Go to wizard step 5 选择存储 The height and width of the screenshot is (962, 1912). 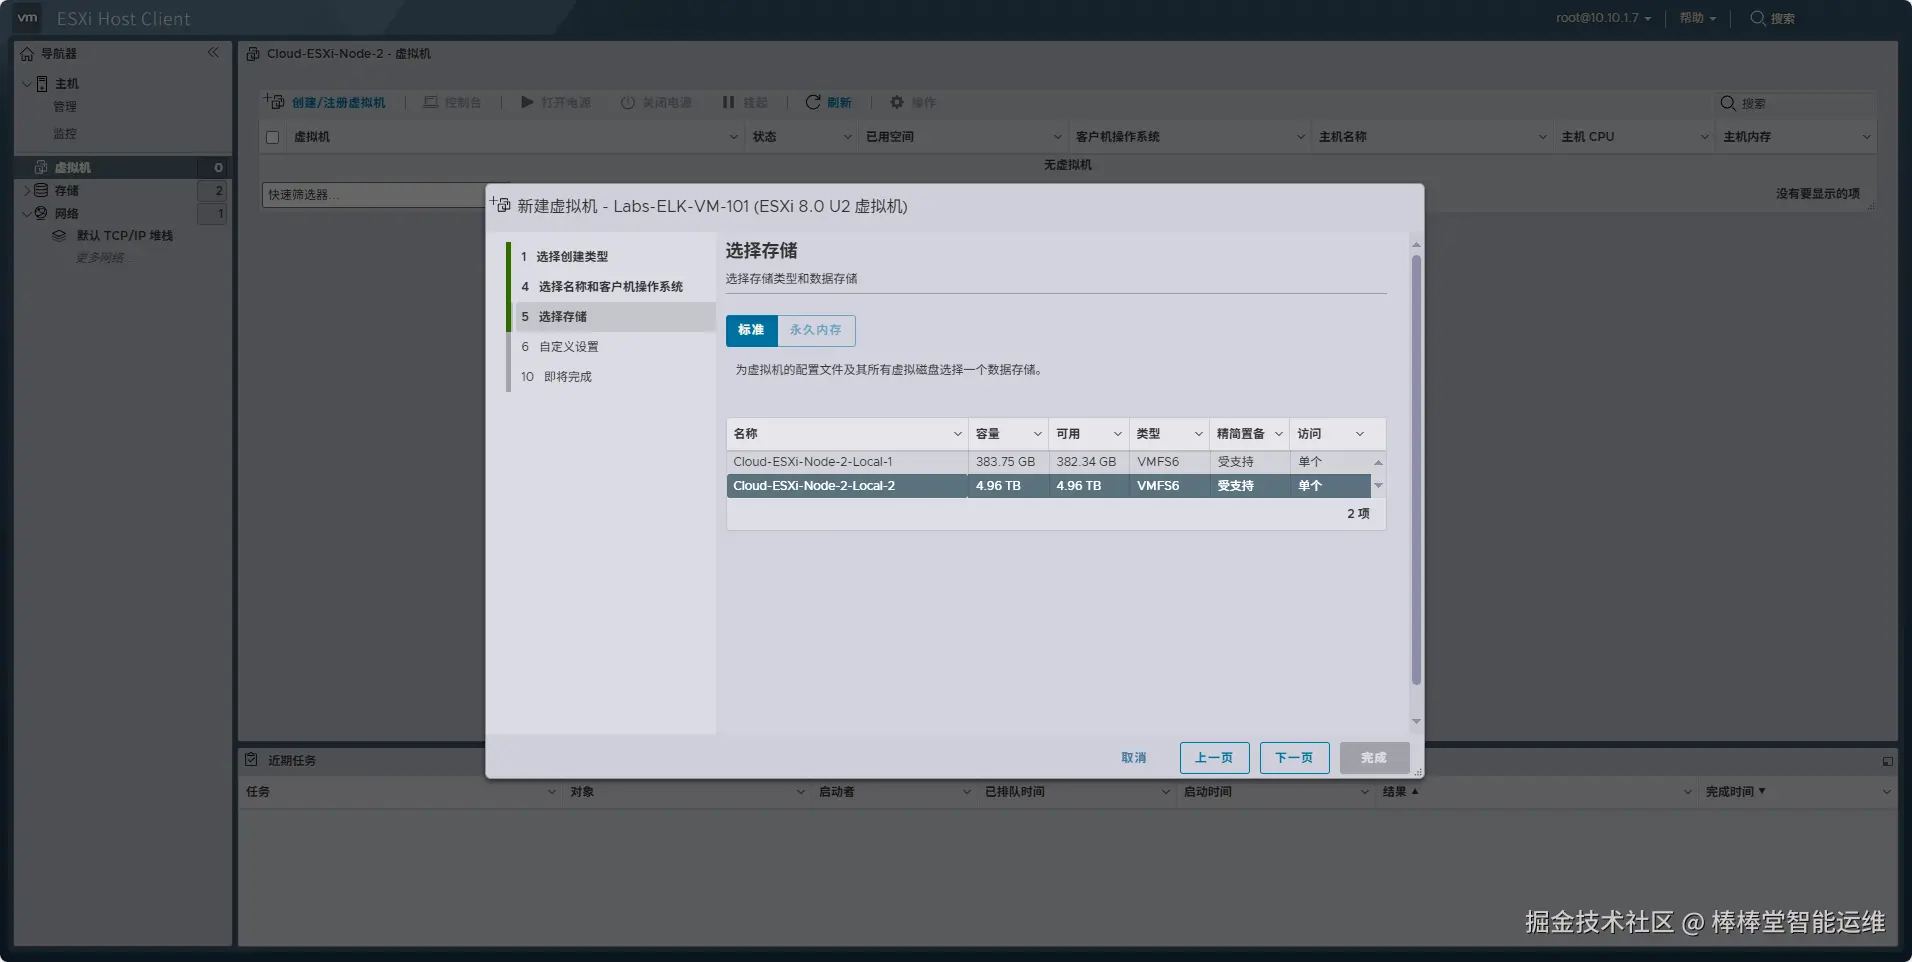click(612, 317)
